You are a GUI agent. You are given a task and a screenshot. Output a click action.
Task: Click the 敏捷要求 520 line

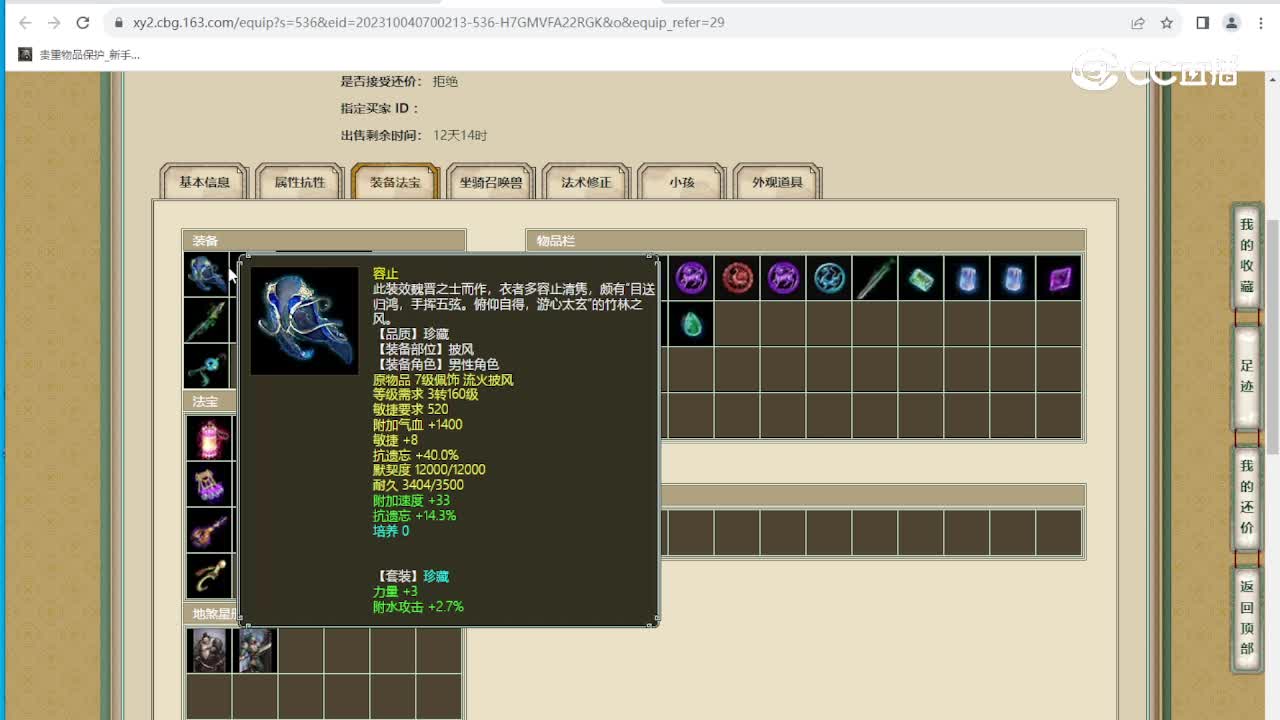410,409
